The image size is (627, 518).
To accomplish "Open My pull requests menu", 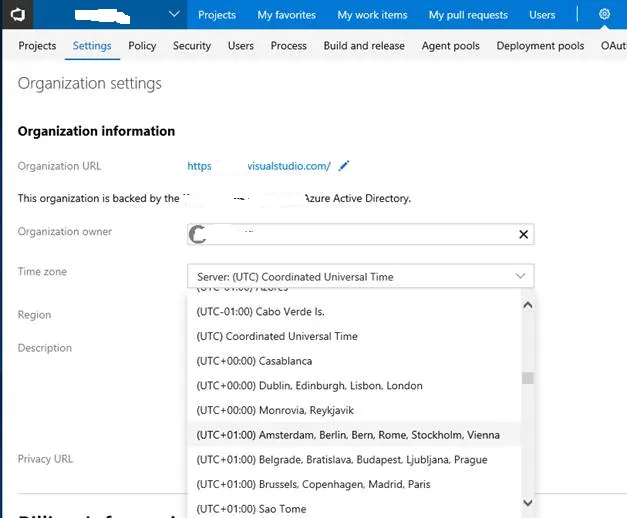I will click(468, 15).
